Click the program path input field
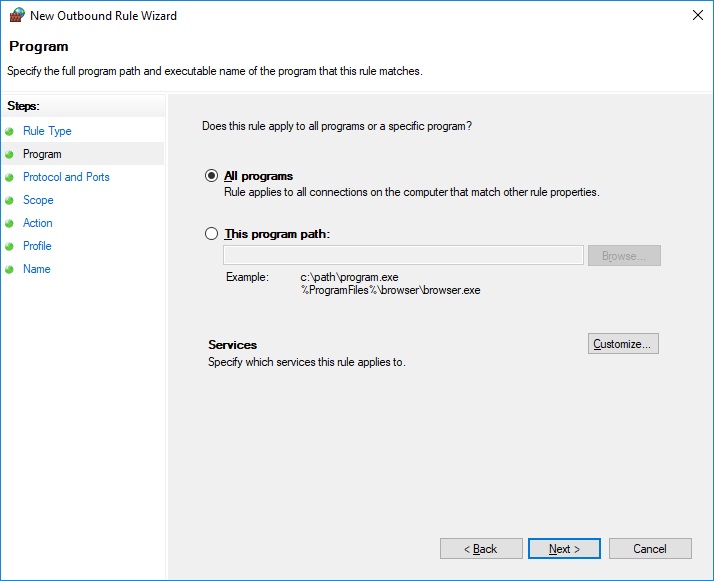This screenshot has height=581, width=714. click(403, 255)
